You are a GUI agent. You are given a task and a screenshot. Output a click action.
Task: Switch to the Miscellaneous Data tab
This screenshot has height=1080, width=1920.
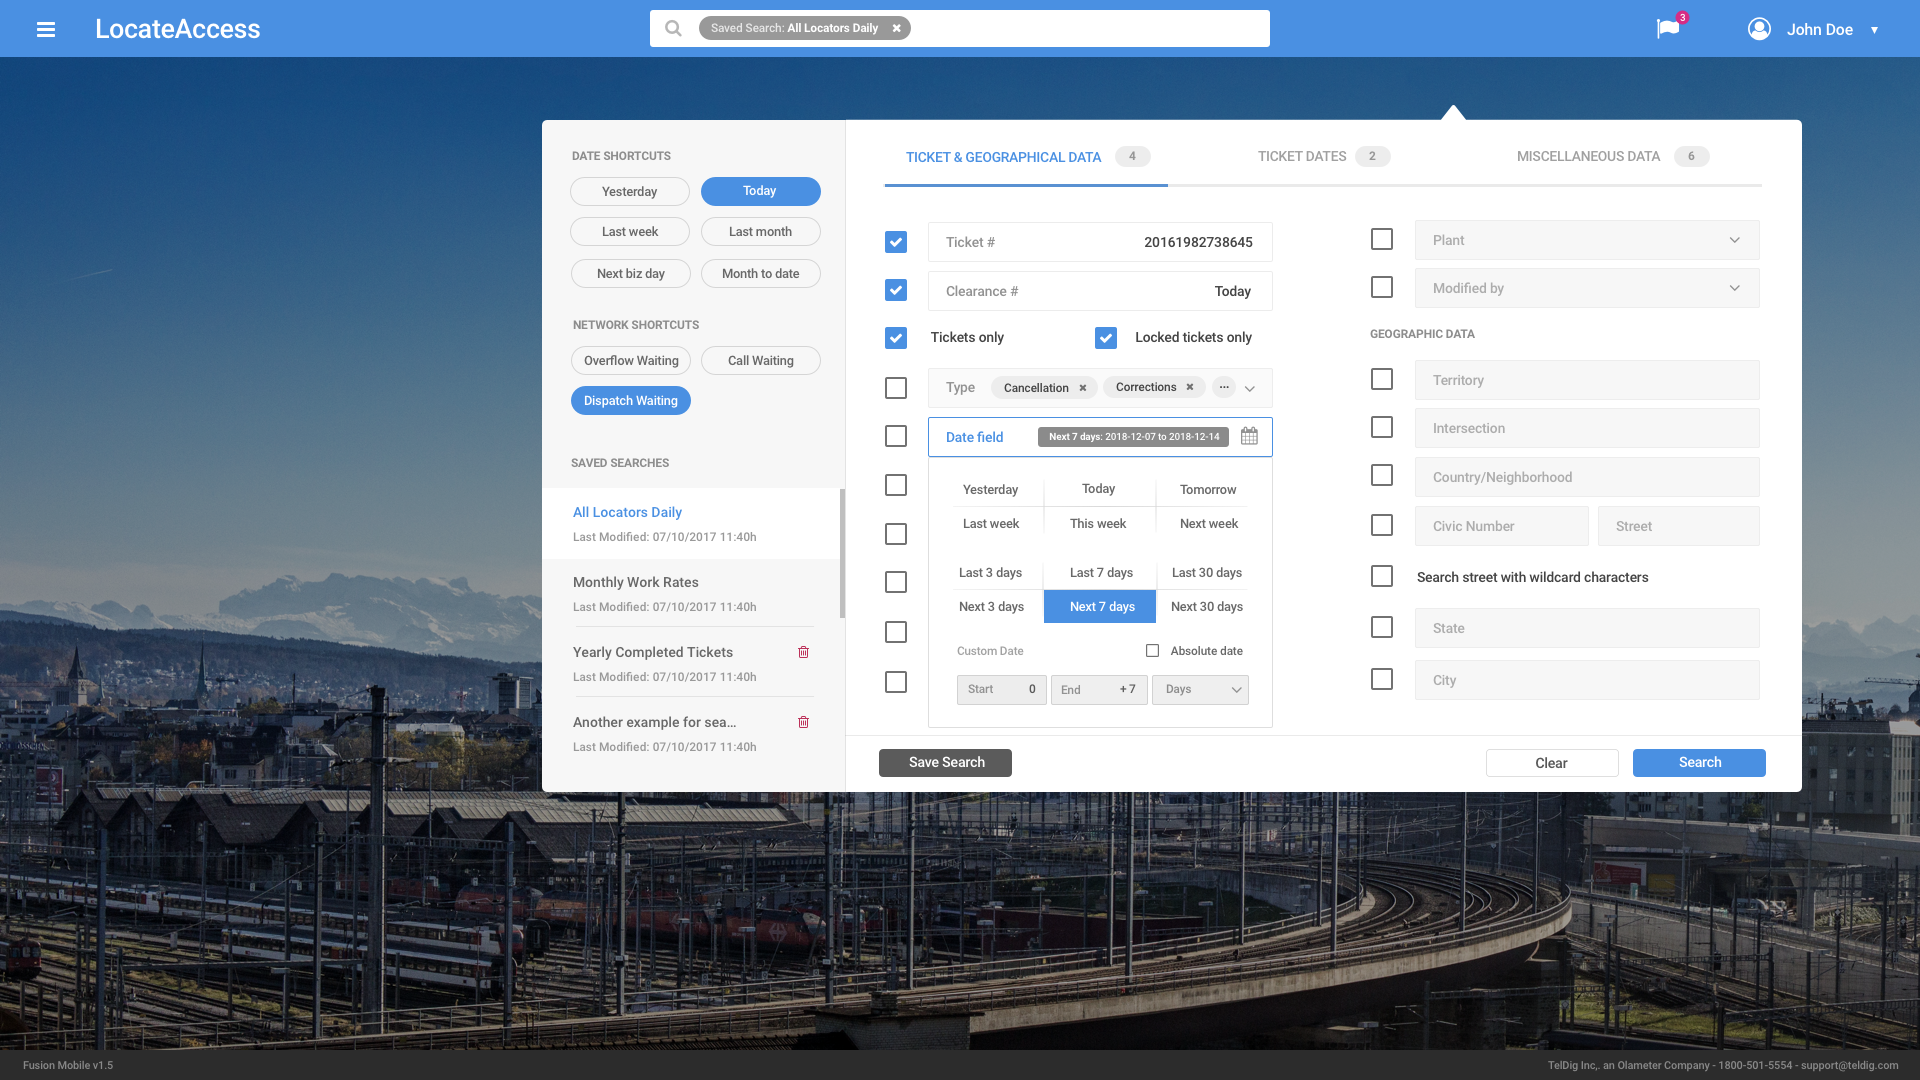[x=1588, y=156]
